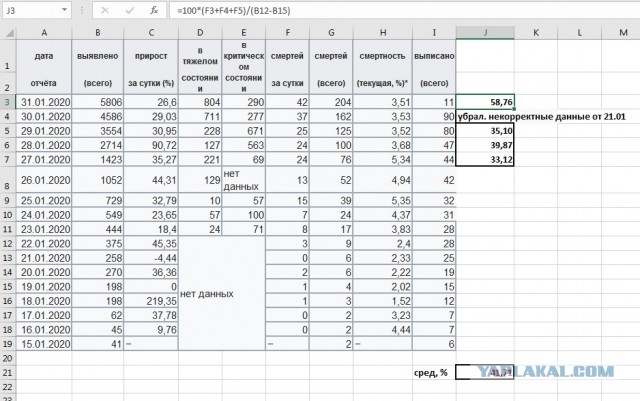Click cell with date 31.01.2020

44,102
